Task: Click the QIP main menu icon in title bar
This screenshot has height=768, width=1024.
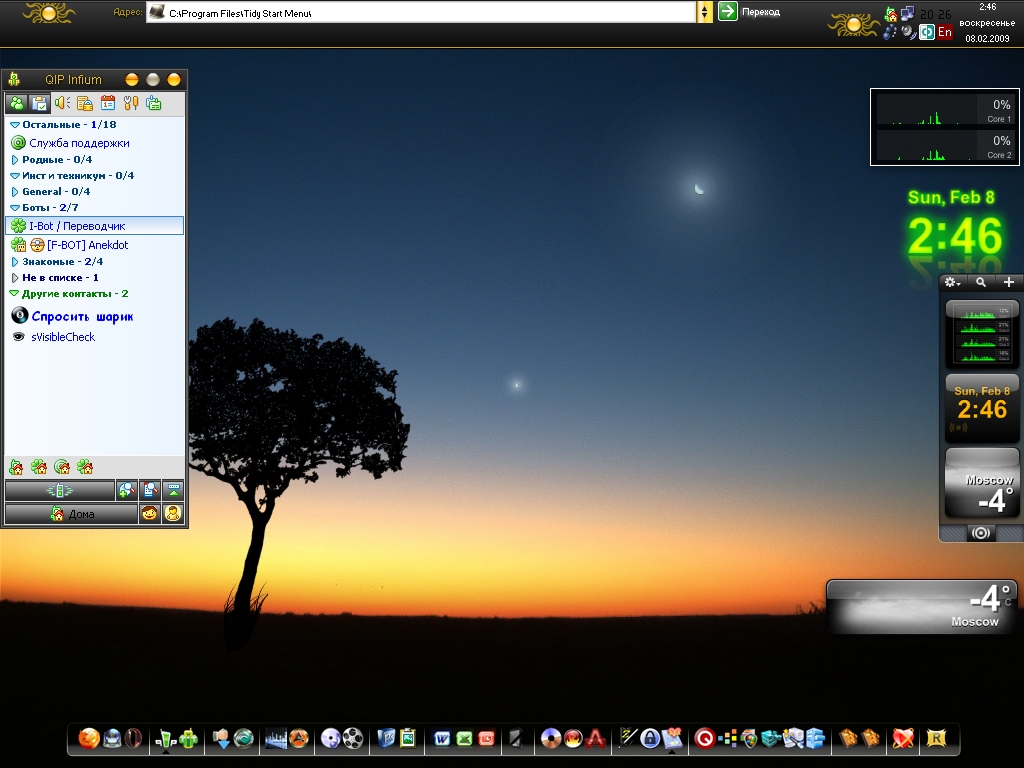Action: 14,80
